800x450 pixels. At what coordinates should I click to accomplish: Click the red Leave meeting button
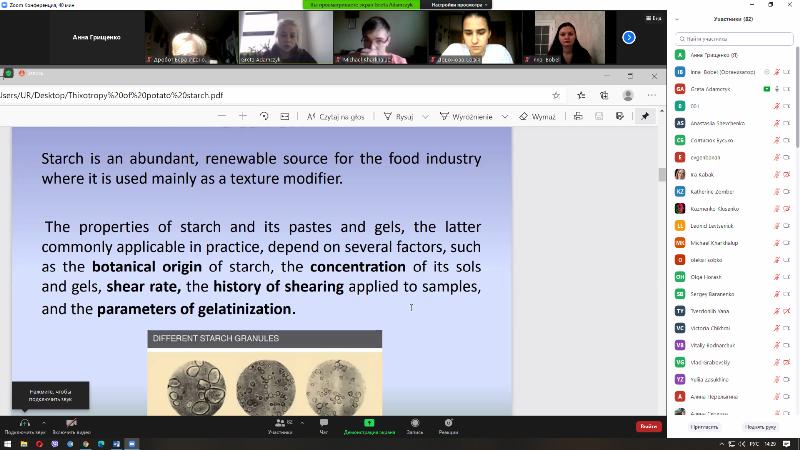648,427
